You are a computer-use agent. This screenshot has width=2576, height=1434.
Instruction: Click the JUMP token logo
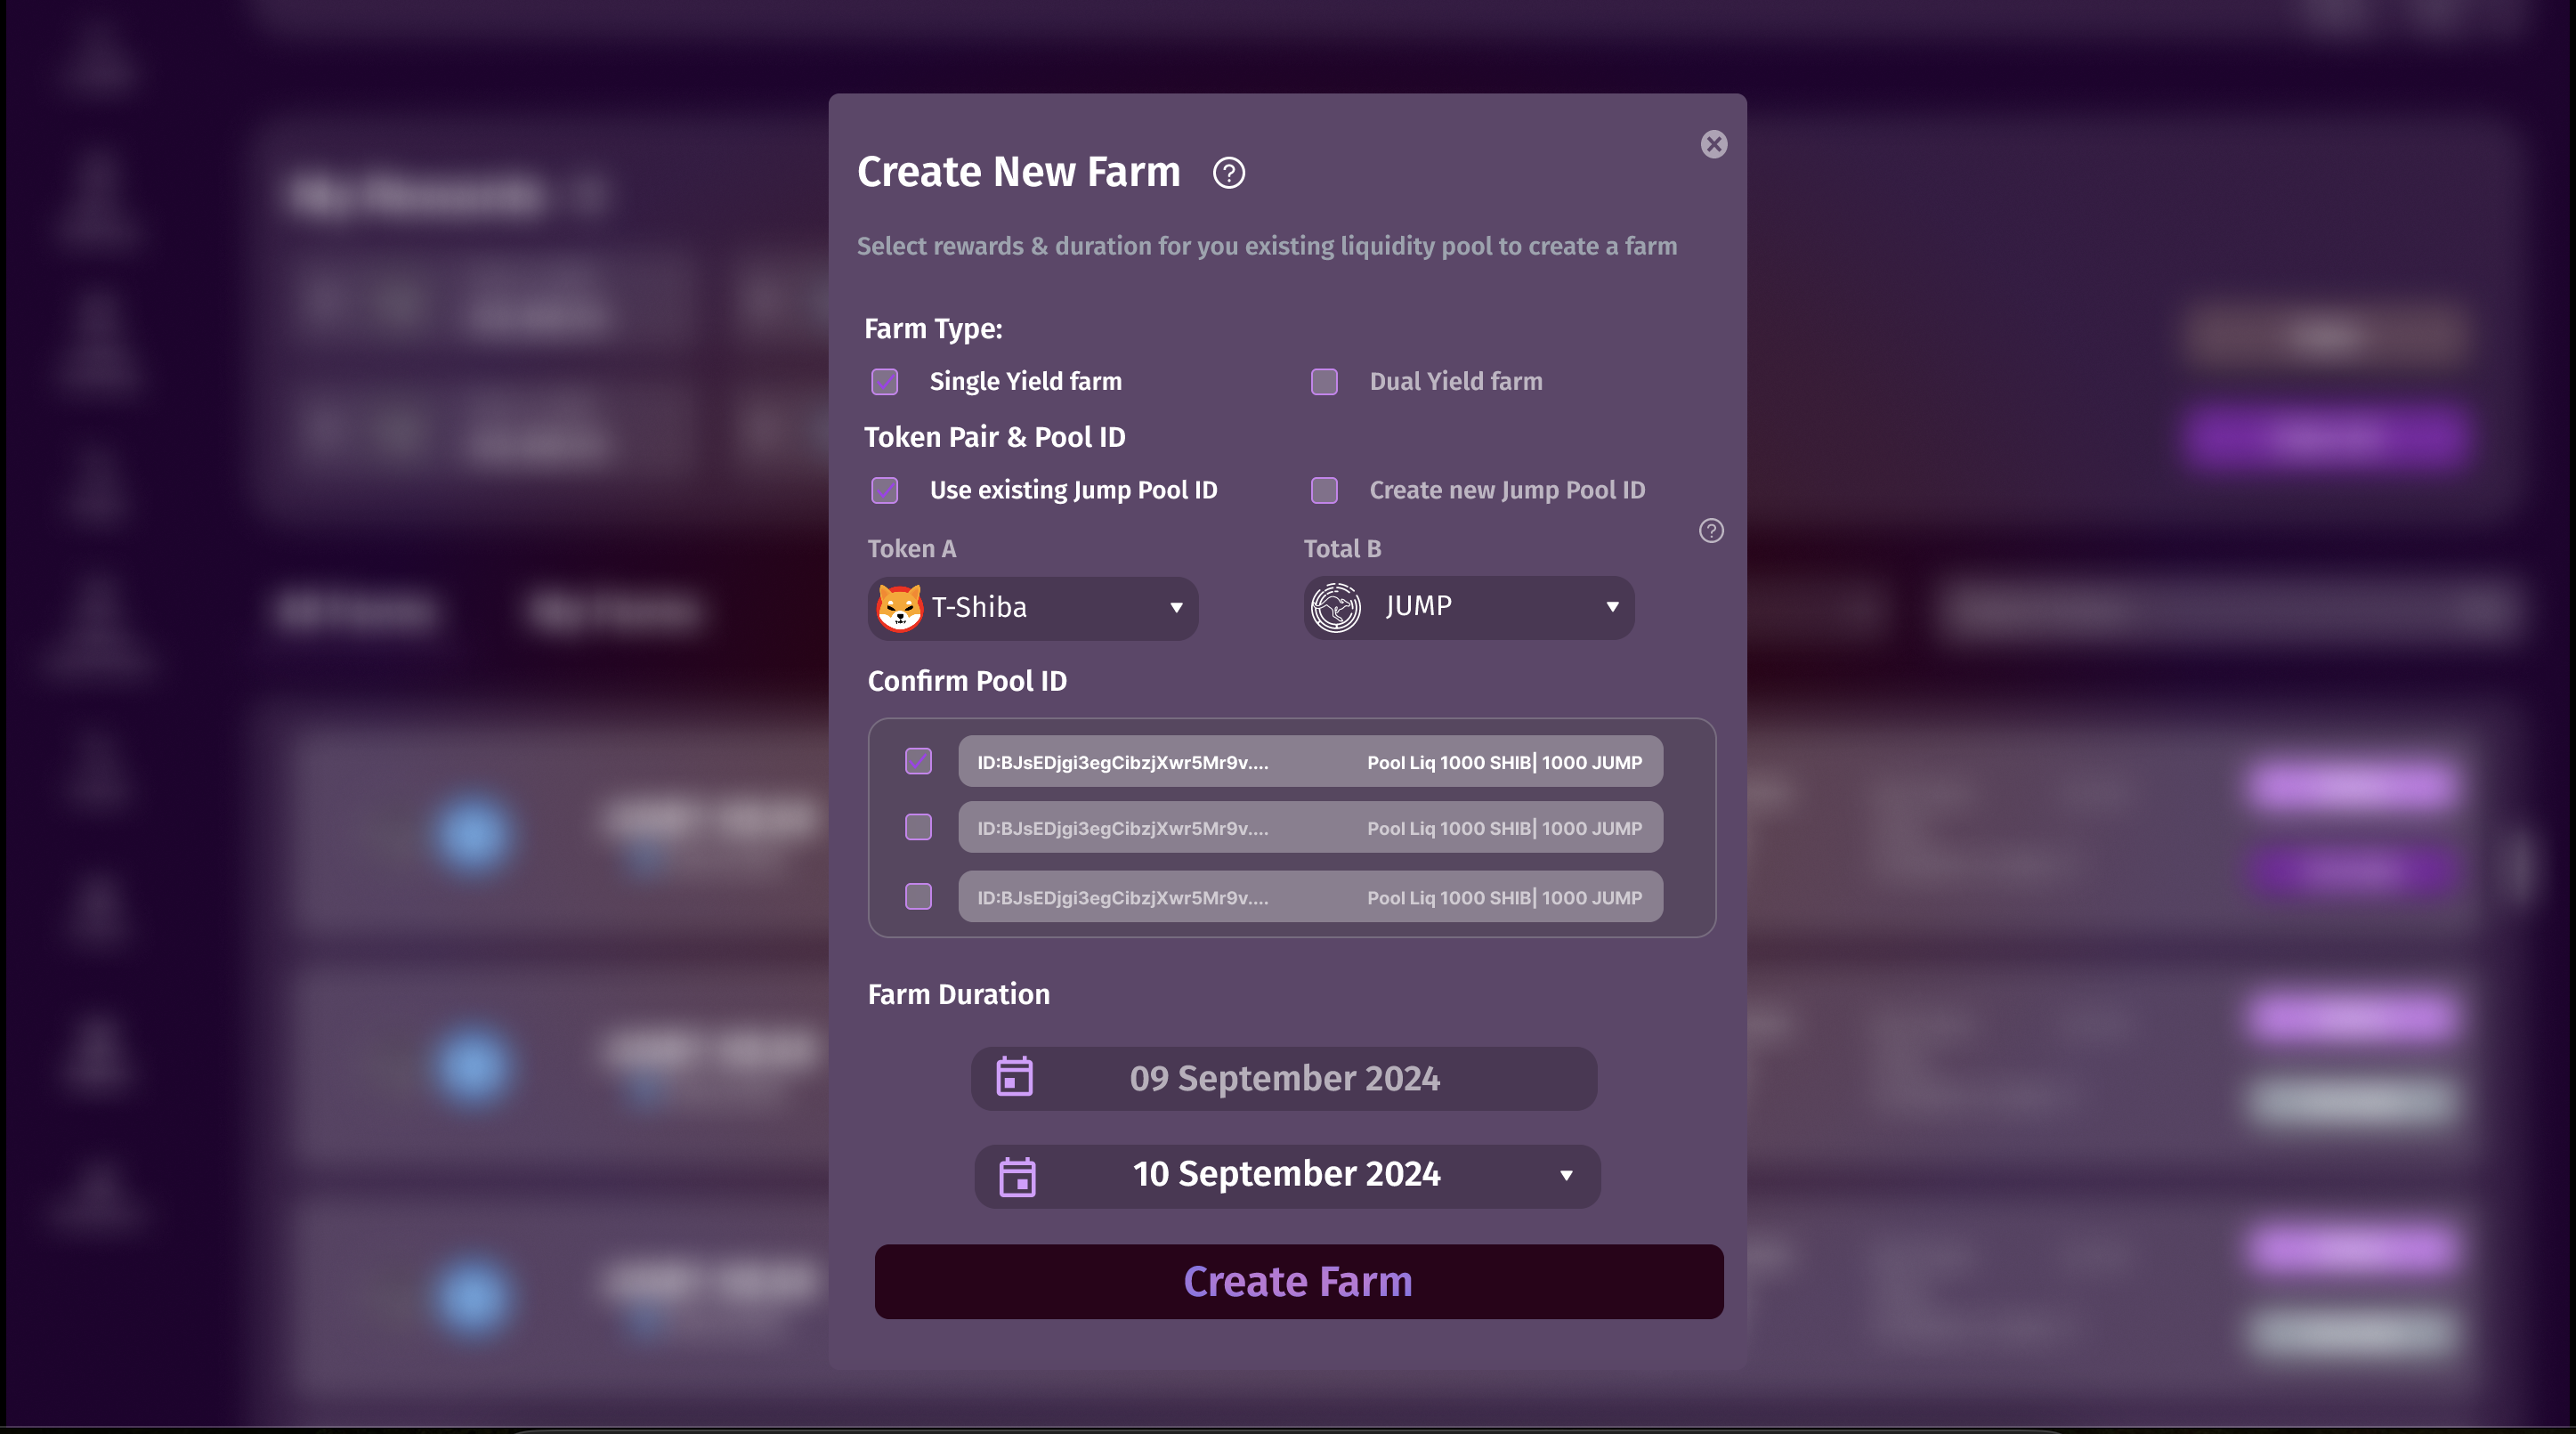click(x=1335, y=607)
